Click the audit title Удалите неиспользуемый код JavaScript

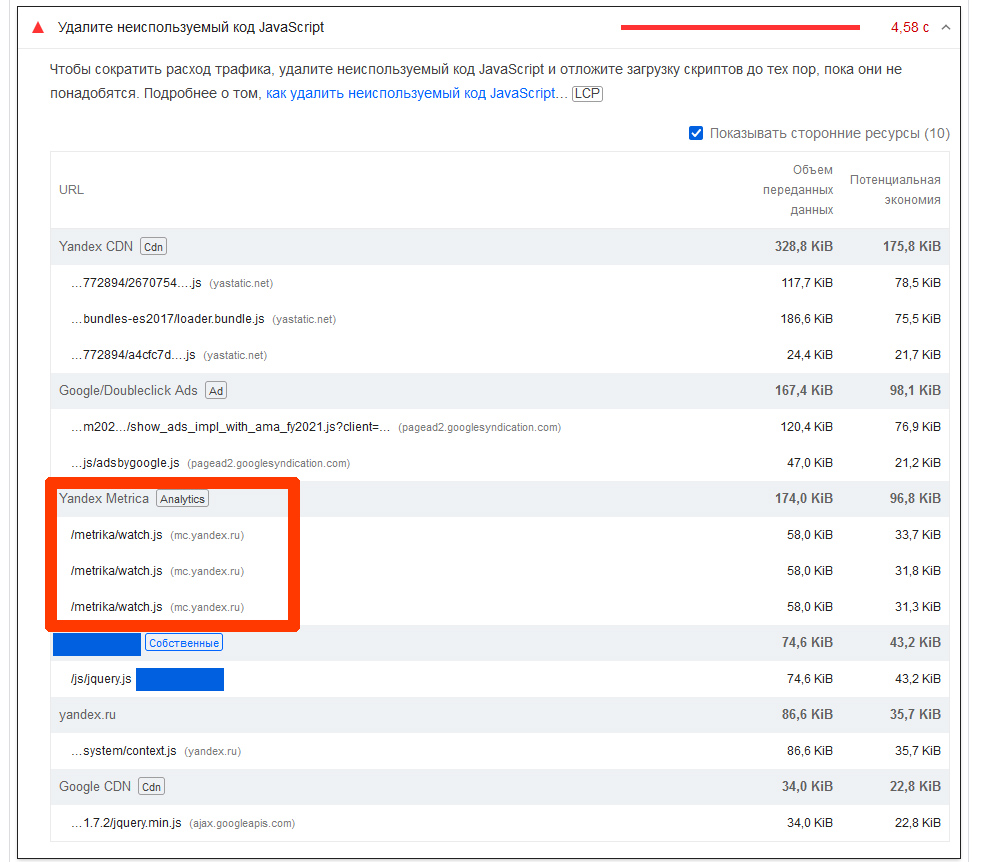click(x=190, y=27)
